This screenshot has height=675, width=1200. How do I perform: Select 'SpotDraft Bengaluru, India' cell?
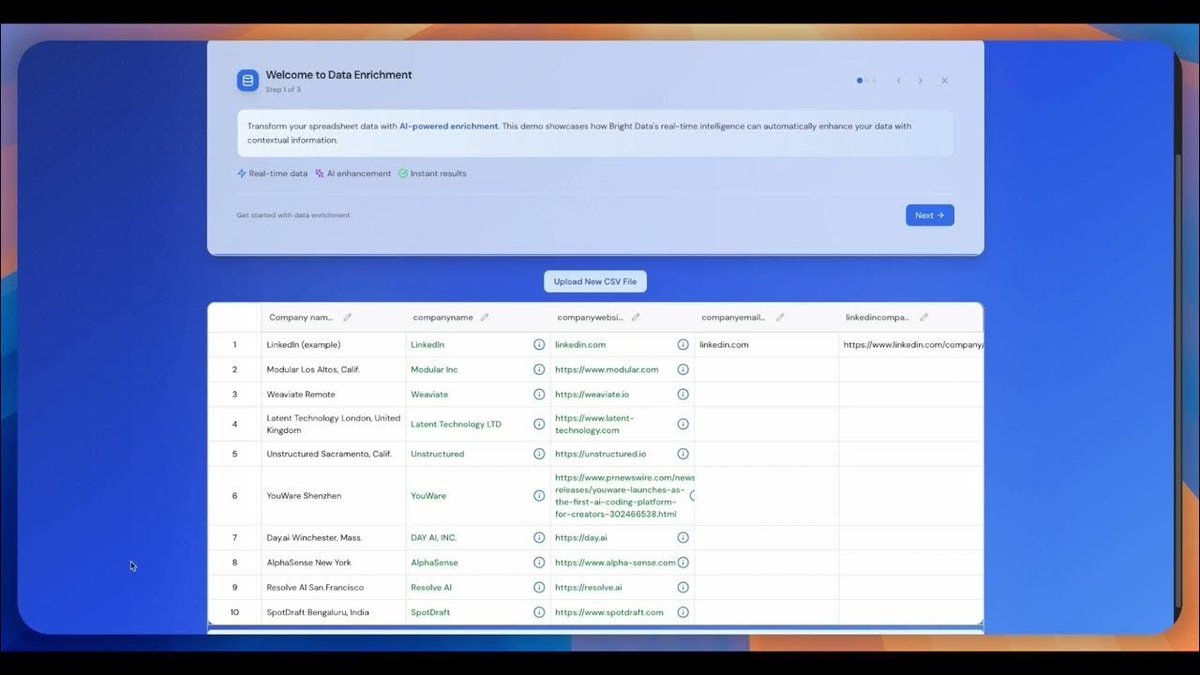point(333,612)
